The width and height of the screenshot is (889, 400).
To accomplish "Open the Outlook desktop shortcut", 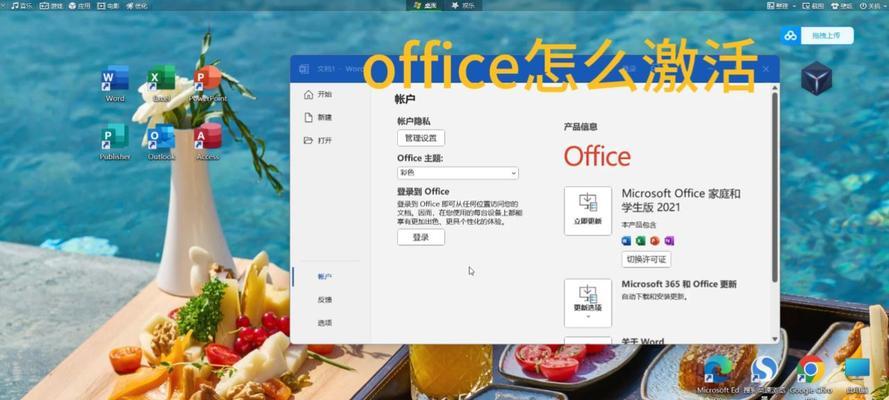I will click(x=162, y=142).
